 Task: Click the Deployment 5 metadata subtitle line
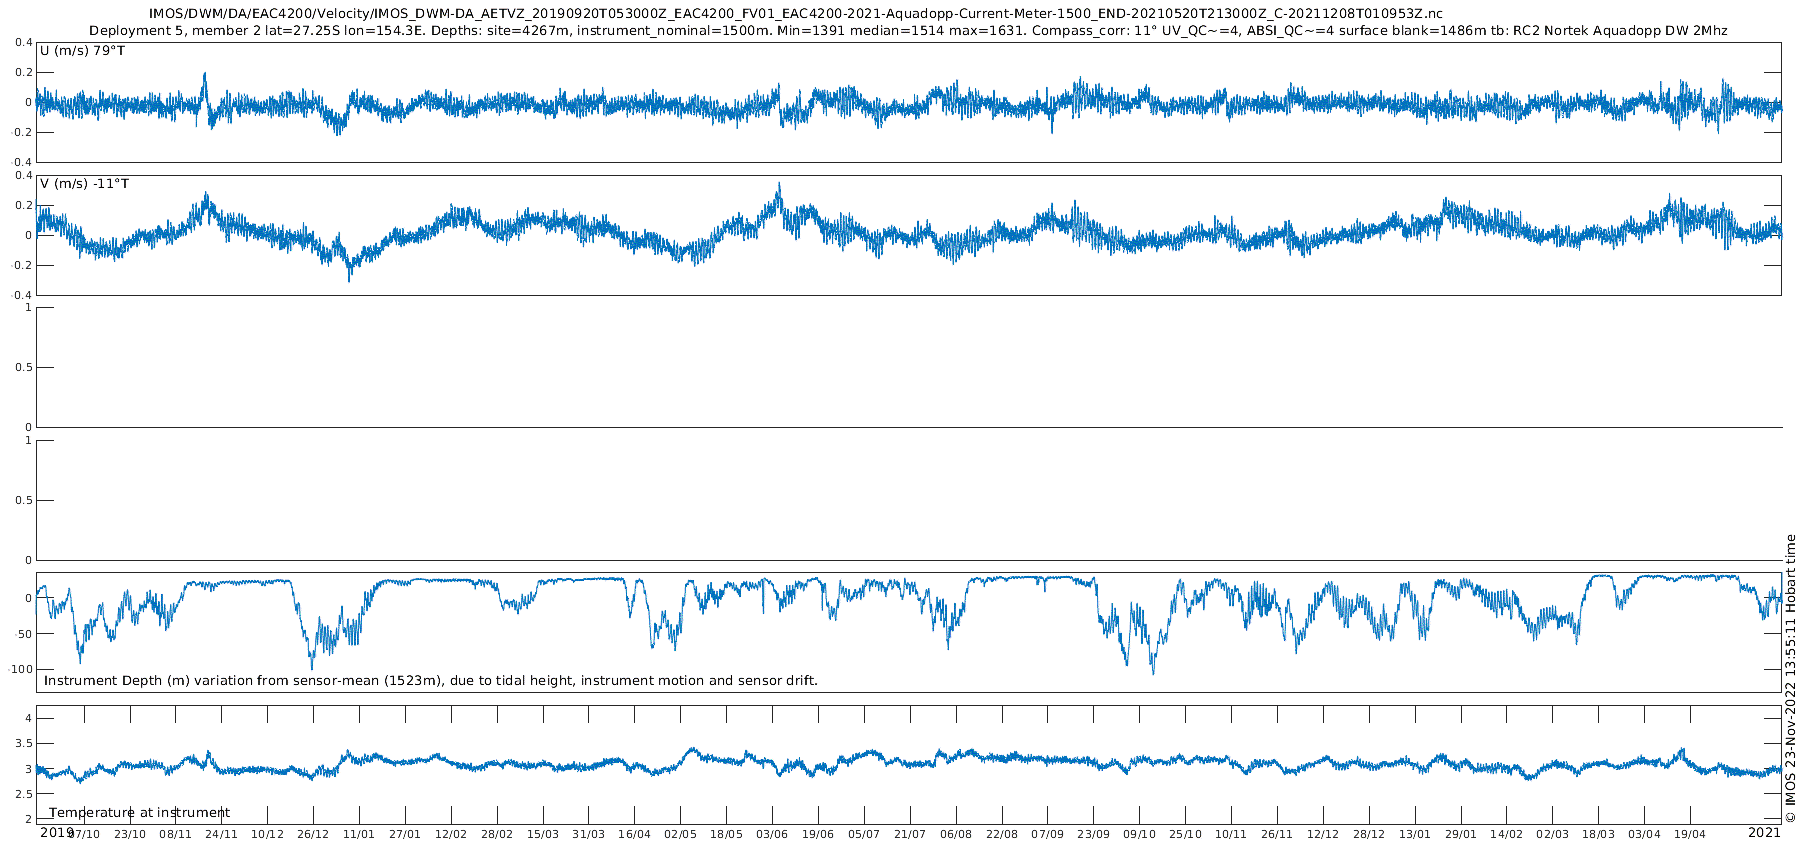tap(908, 31)
